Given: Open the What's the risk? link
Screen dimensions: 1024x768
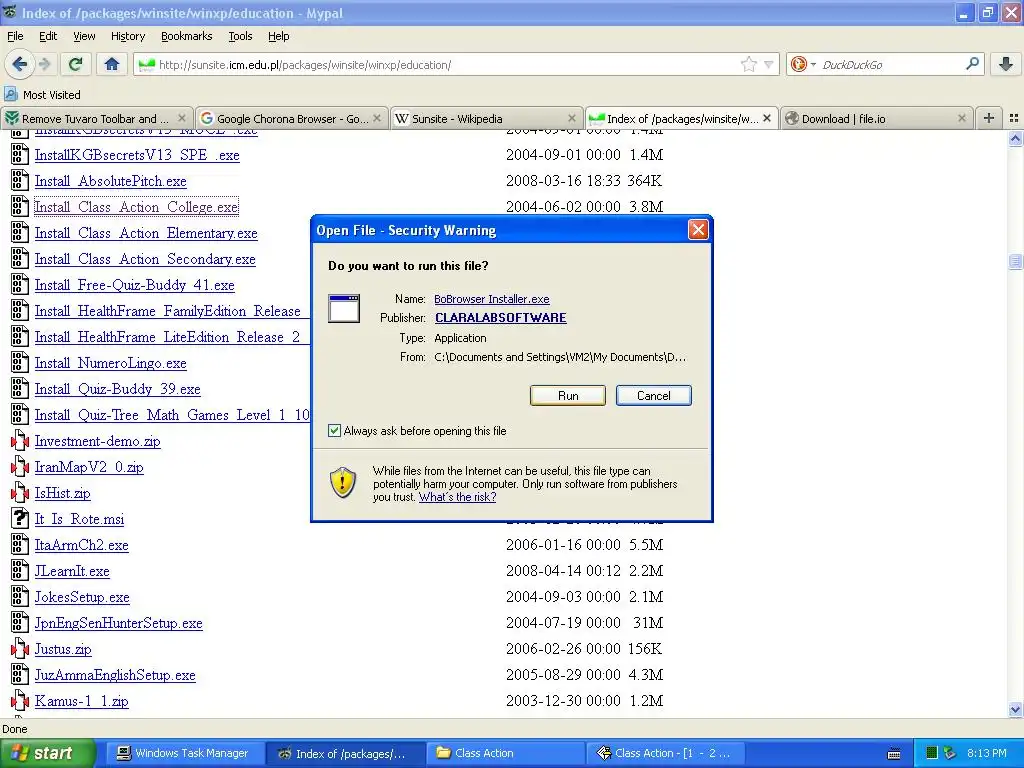Looking at the screenshot, I should click(457, 497).
